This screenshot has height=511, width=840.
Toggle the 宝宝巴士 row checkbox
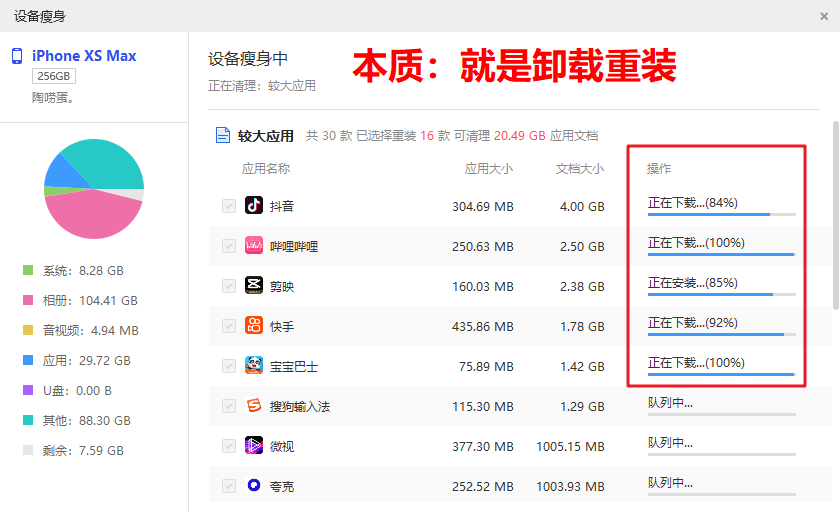pos(229,366)
